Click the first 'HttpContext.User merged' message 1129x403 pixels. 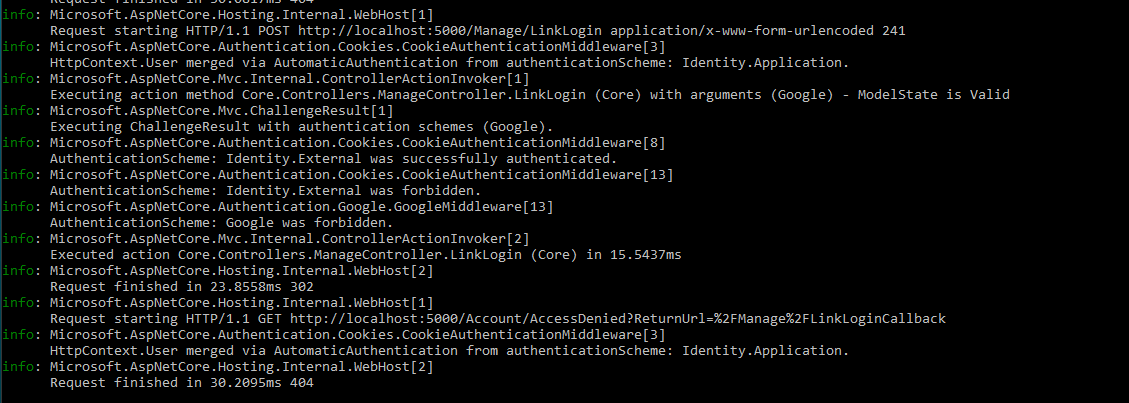449,63
